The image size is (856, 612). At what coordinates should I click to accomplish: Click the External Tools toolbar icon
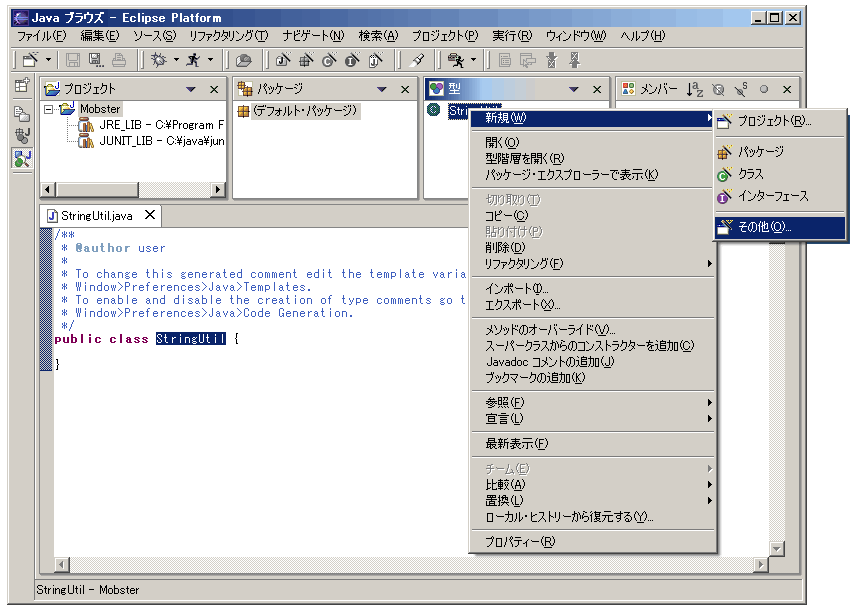click(x=455, y=60)
